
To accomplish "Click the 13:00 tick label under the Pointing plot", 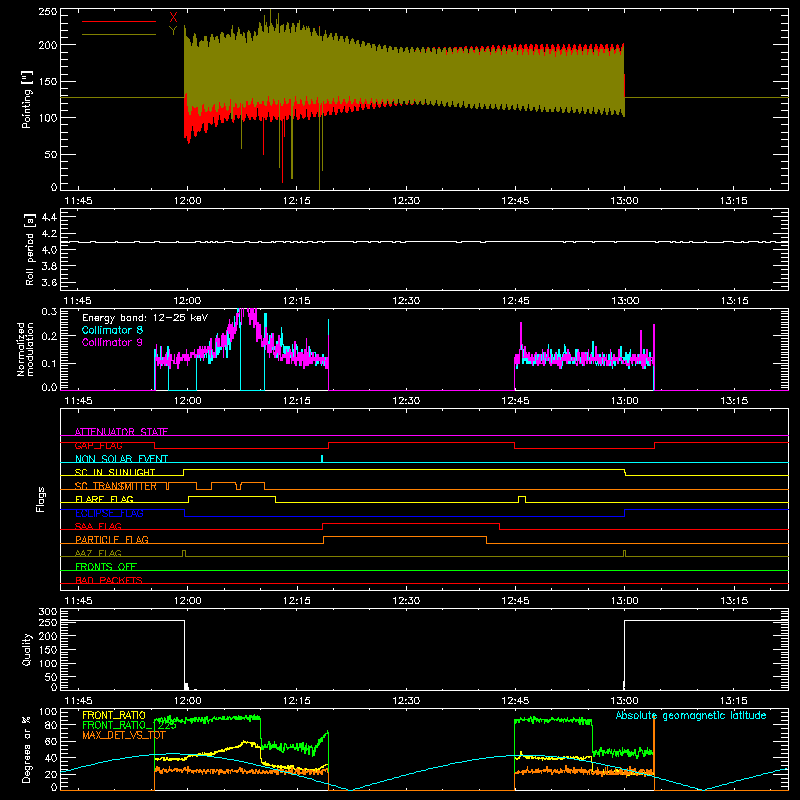I will pos(624,201).
